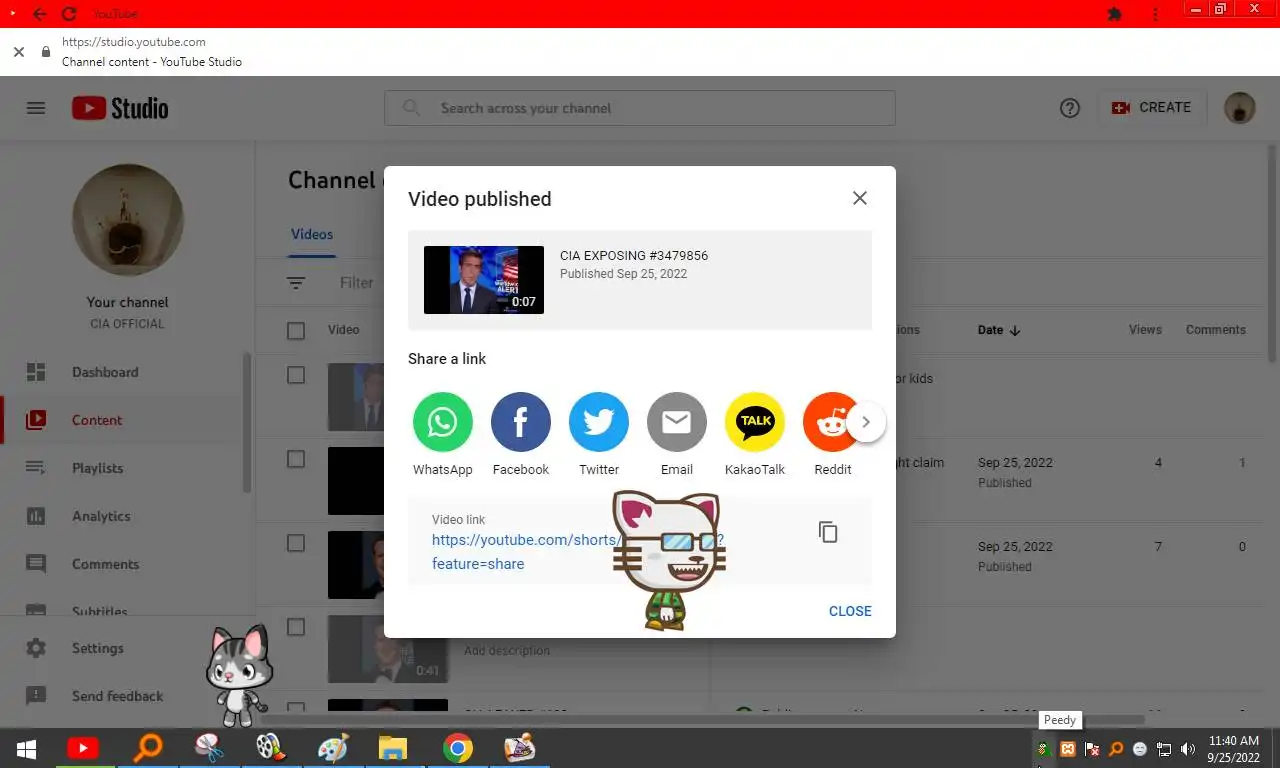The width and height of the screenshot is (1280, 768).
Task: Open the Help question mark icon
Action: [1070, 108]
